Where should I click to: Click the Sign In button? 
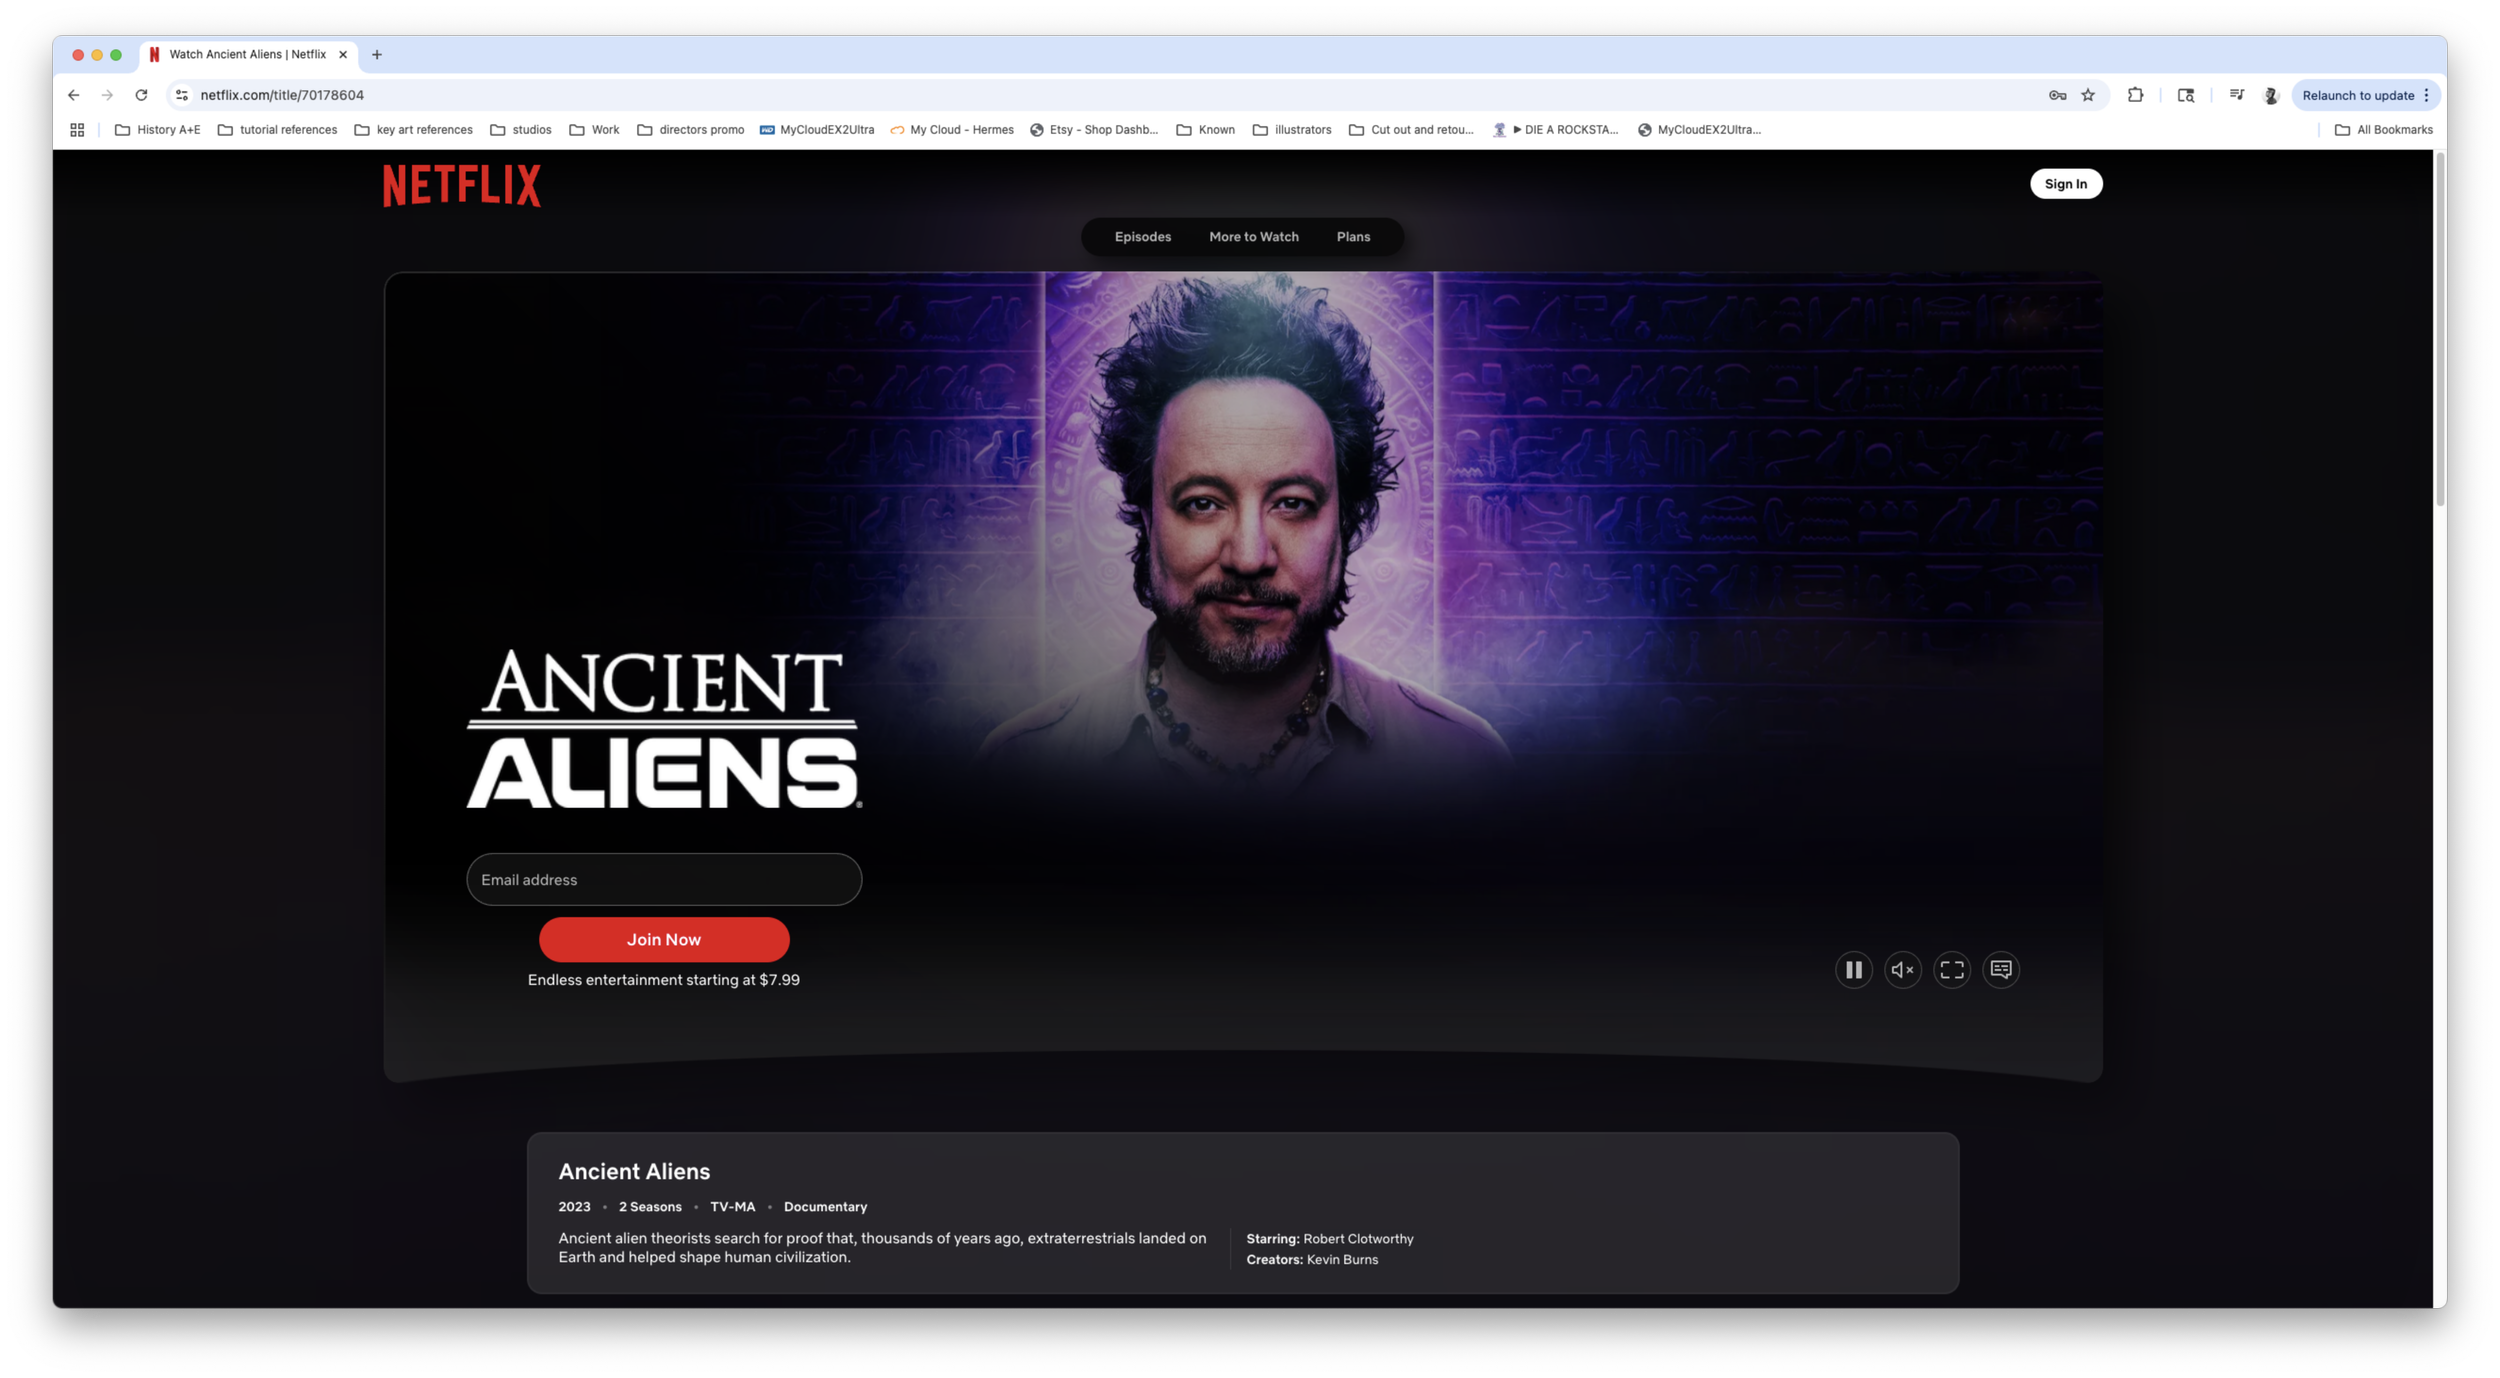pyautogui.click(x=2065, y=184)
